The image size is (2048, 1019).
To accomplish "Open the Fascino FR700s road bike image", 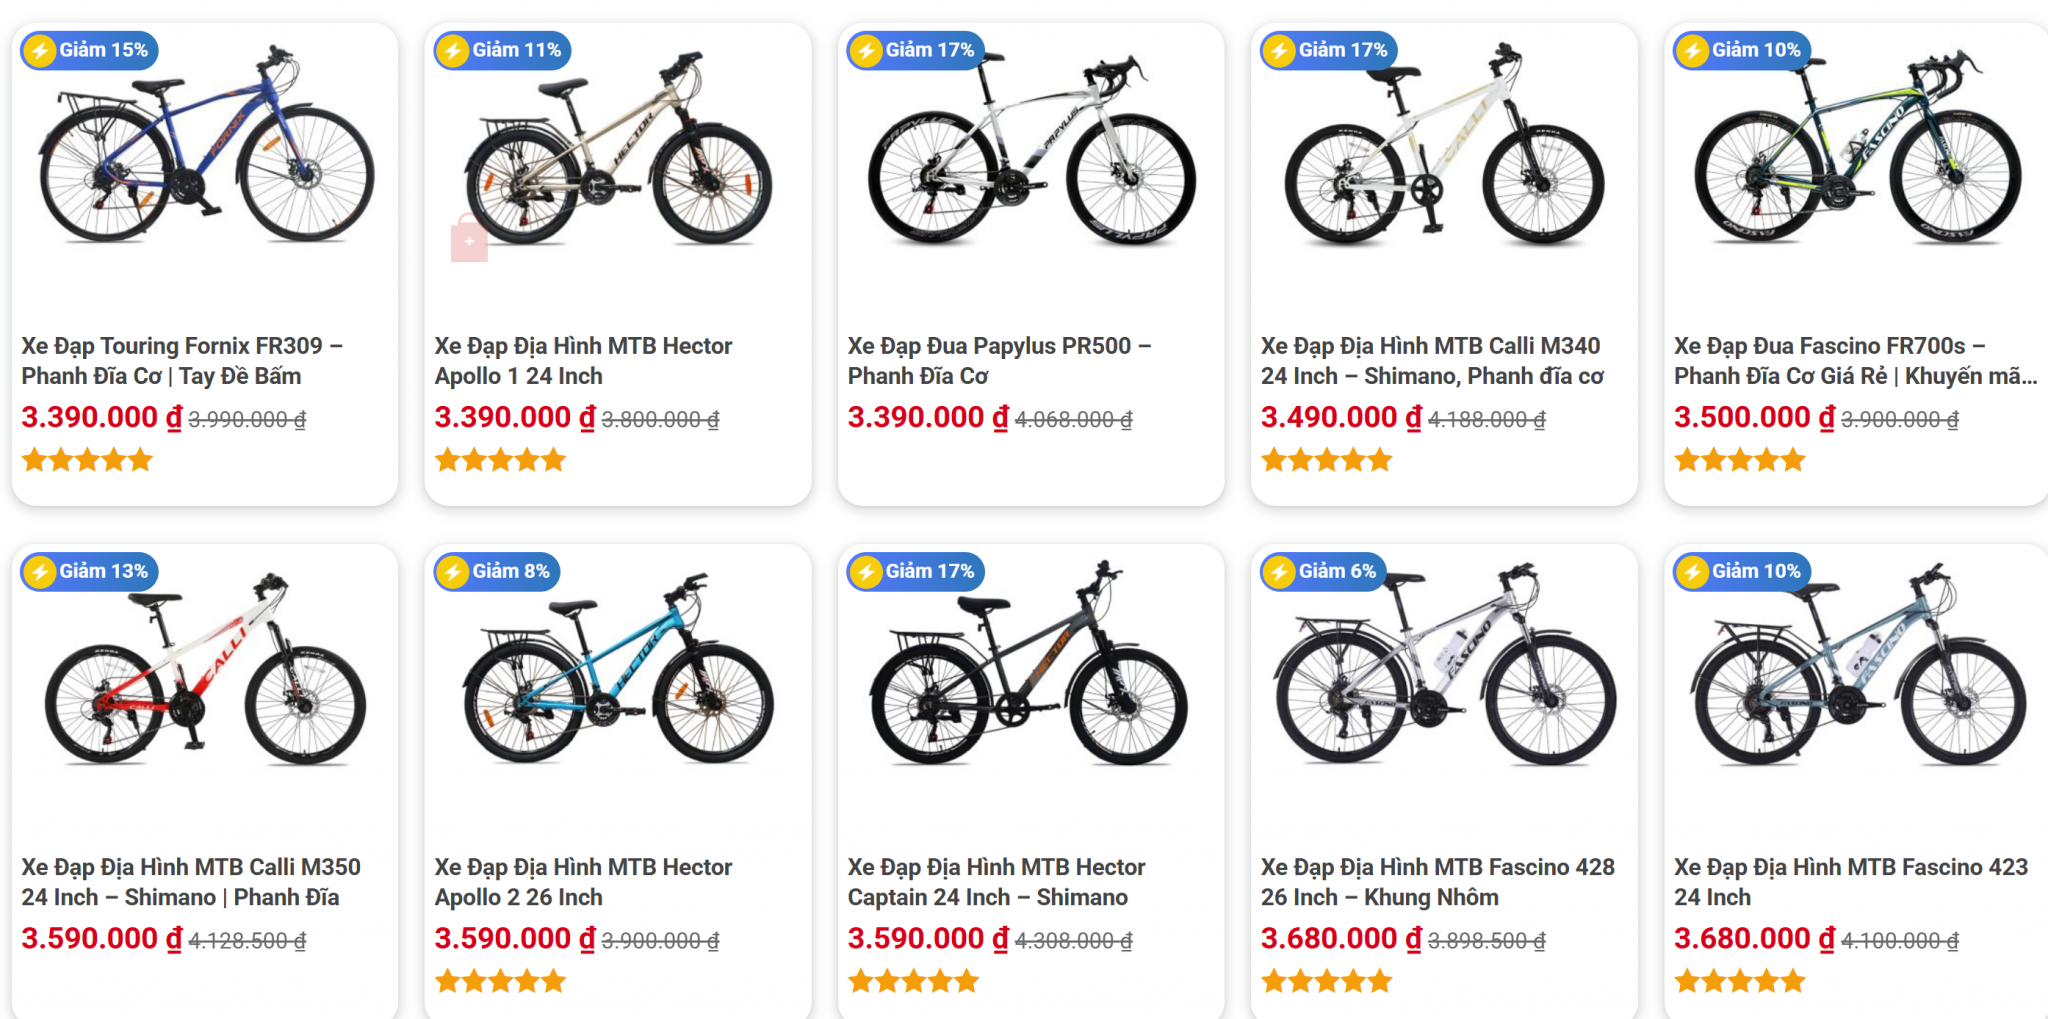I will 1856,150.
